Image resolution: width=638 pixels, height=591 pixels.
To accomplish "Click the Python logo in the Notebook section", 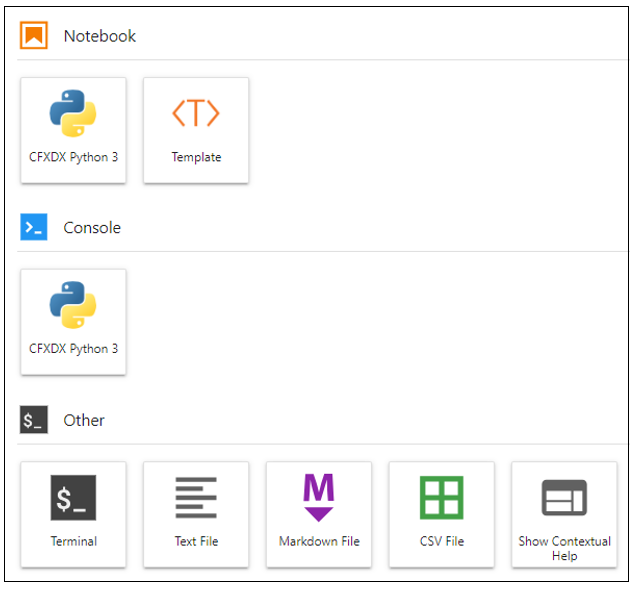I will click(x=73, y=113).
